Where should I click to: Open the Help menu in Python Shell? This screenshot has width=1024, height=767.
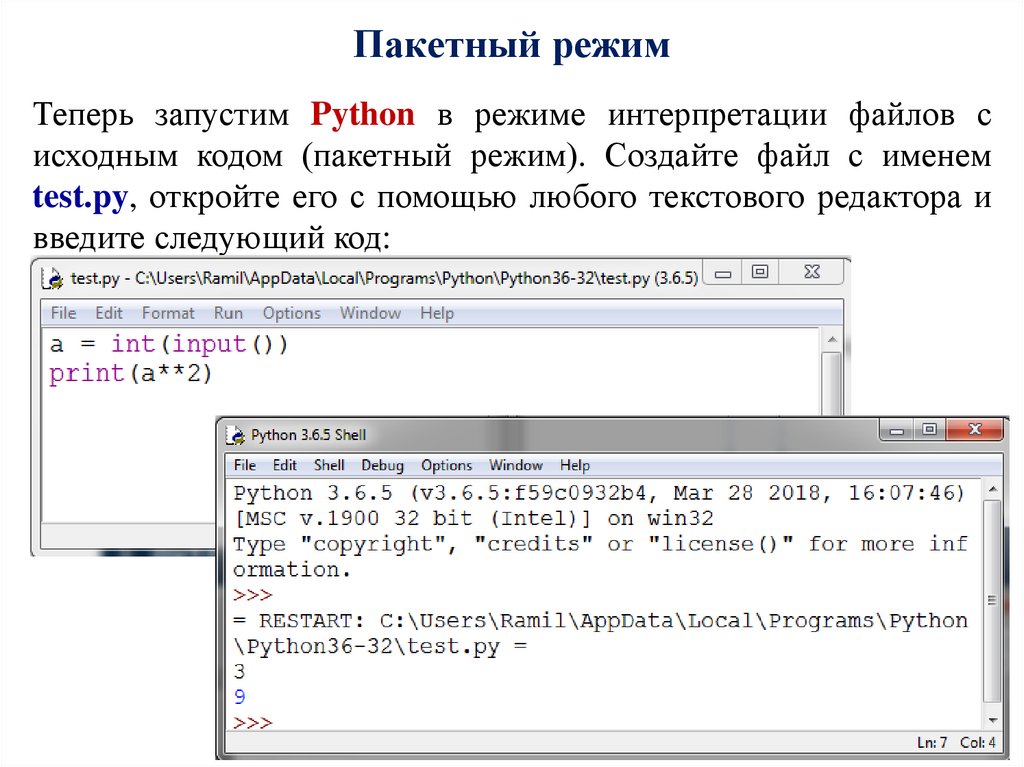[x=574, y=465]
